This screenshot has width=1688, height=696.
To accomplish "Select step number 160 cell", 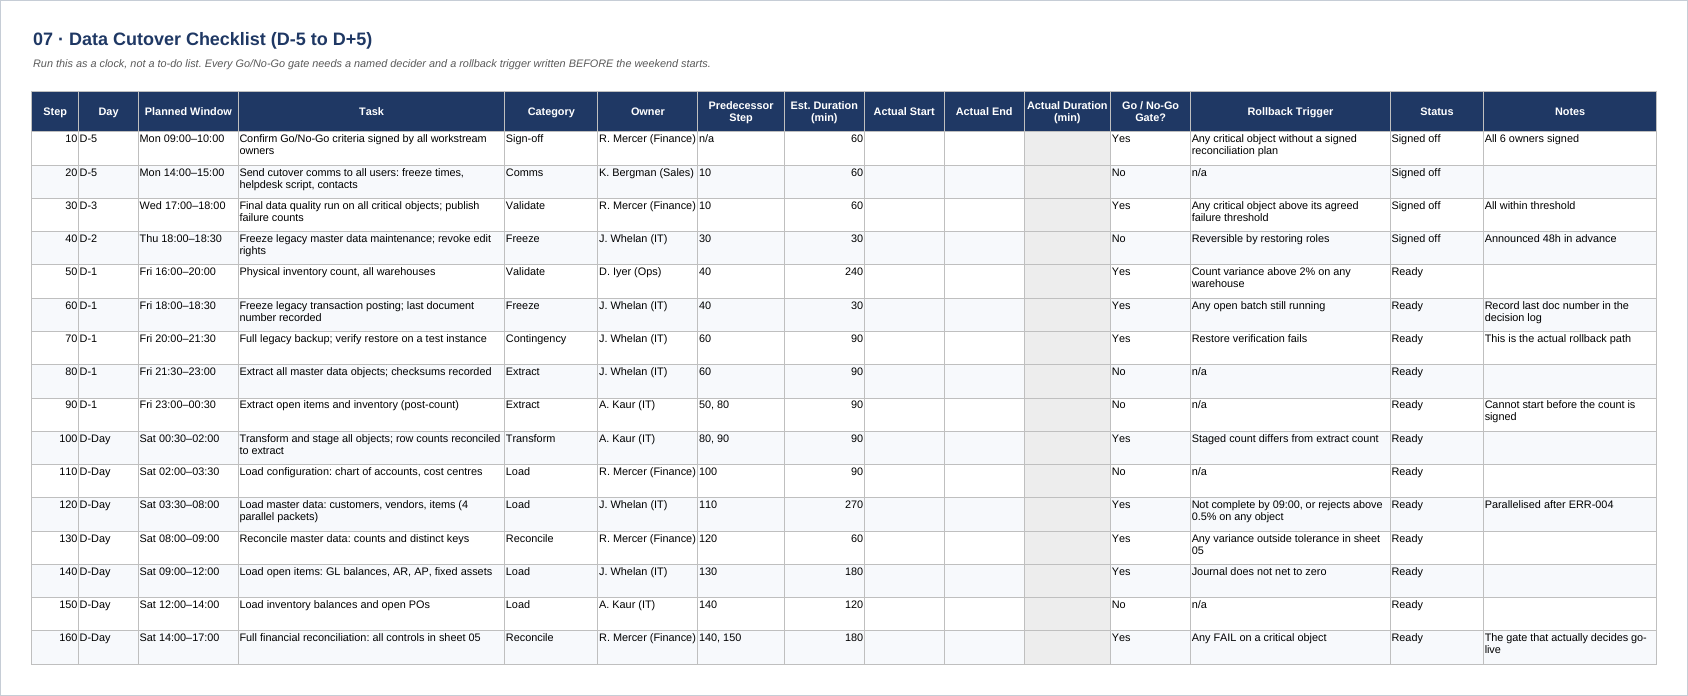I will (55, 647).
